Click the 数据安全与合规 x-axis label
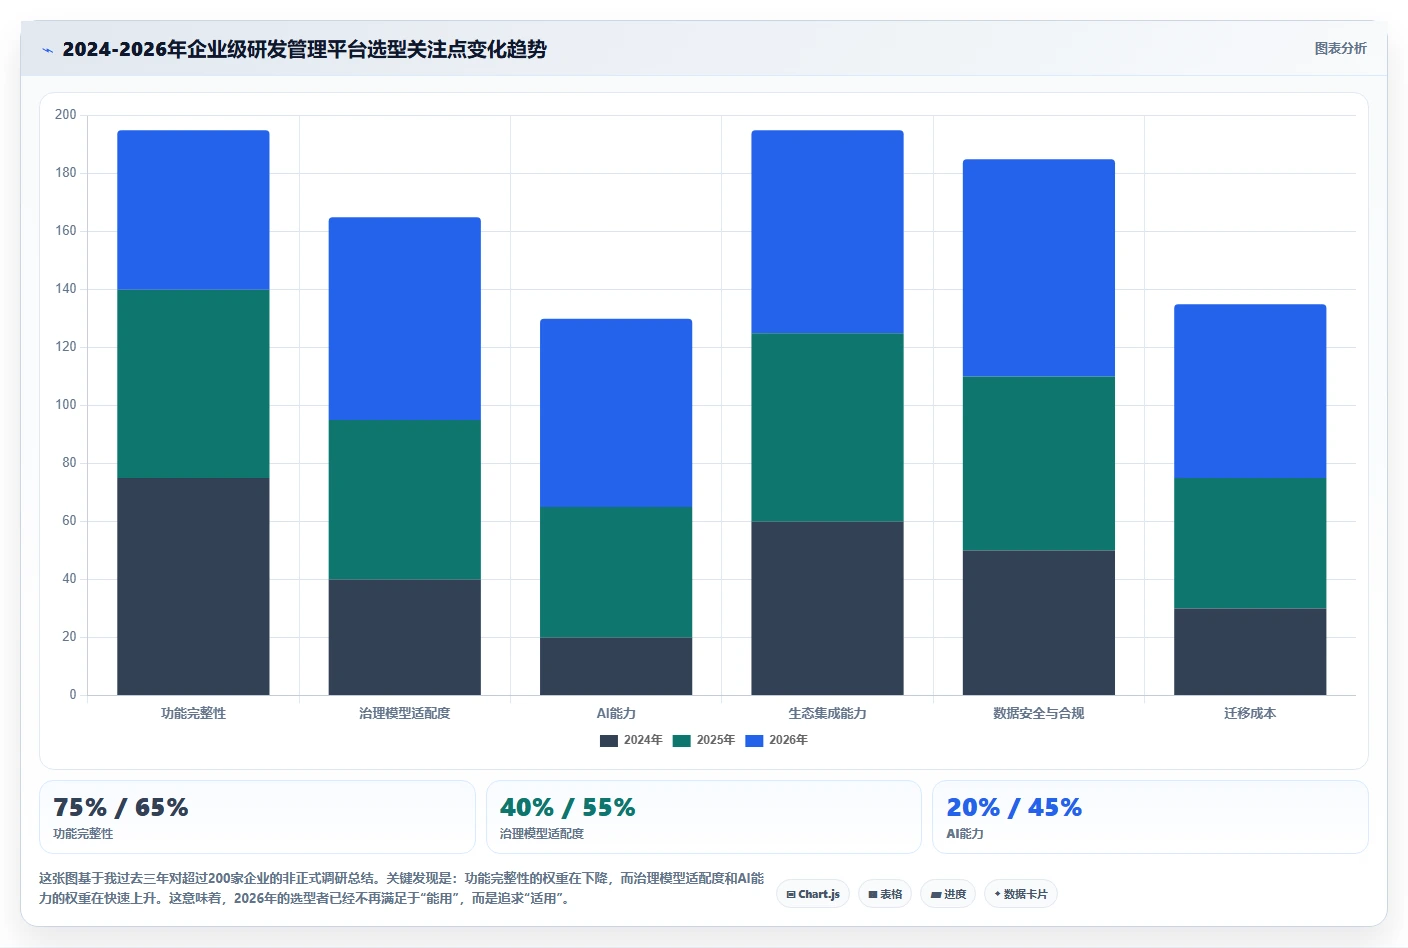Image resolution: width=1408 pixels, height=948 pixels. pos(1039,713)
